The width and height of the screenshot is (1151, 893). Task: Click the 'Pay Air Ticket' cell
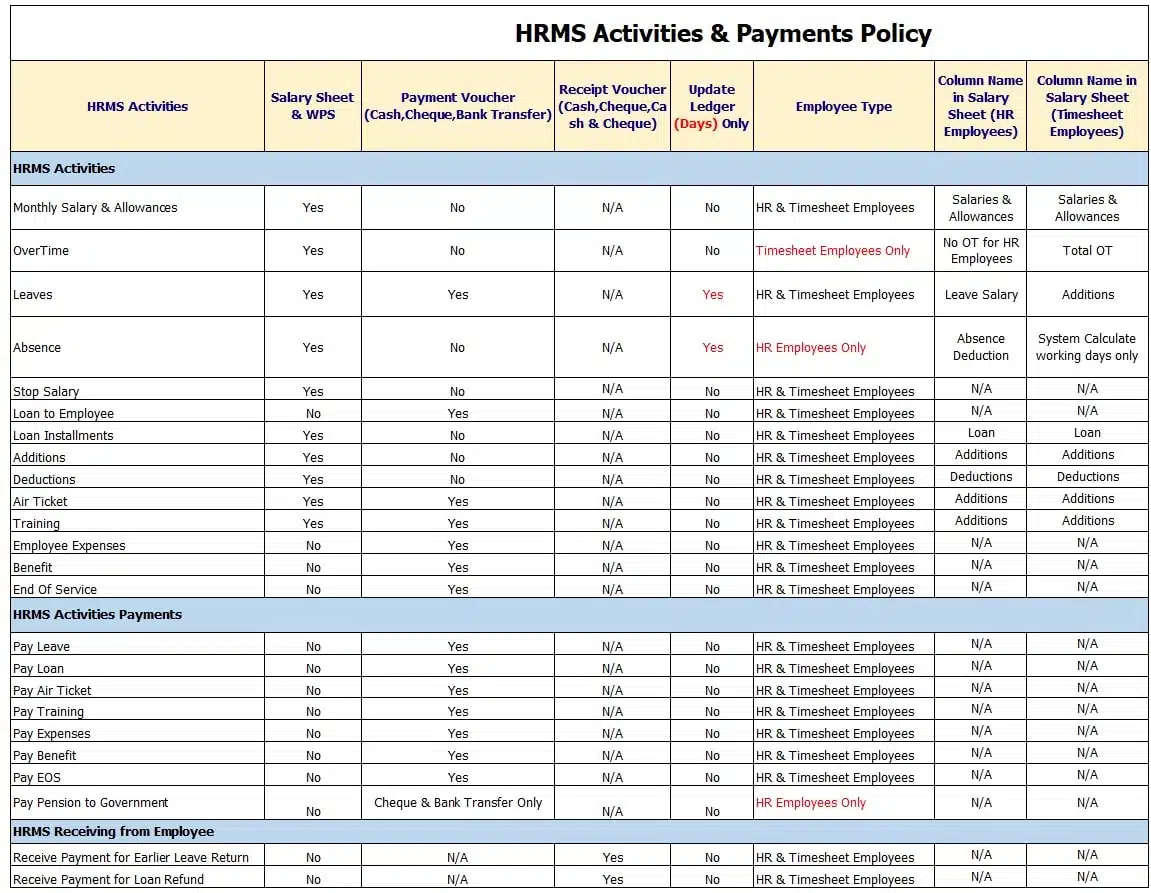click(x=137, y=690)
